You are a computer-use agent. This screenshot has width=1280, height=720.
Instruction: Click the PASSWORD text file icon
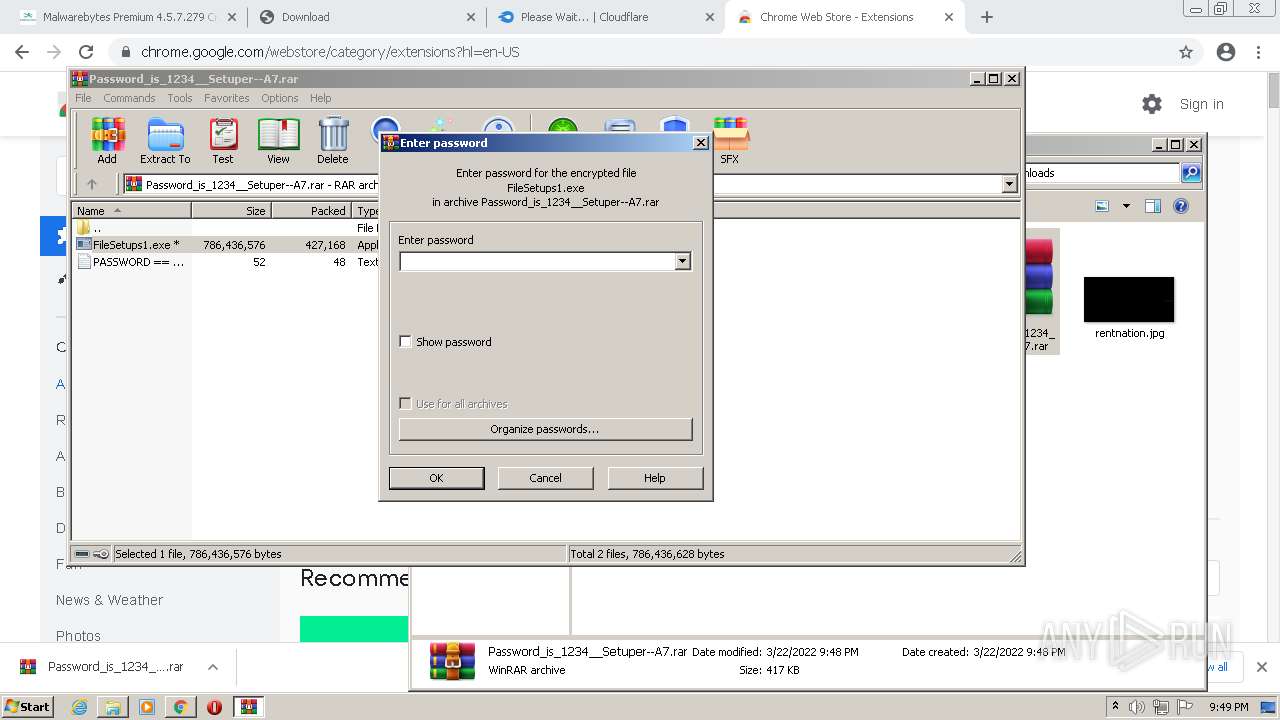tap(84, 262)
